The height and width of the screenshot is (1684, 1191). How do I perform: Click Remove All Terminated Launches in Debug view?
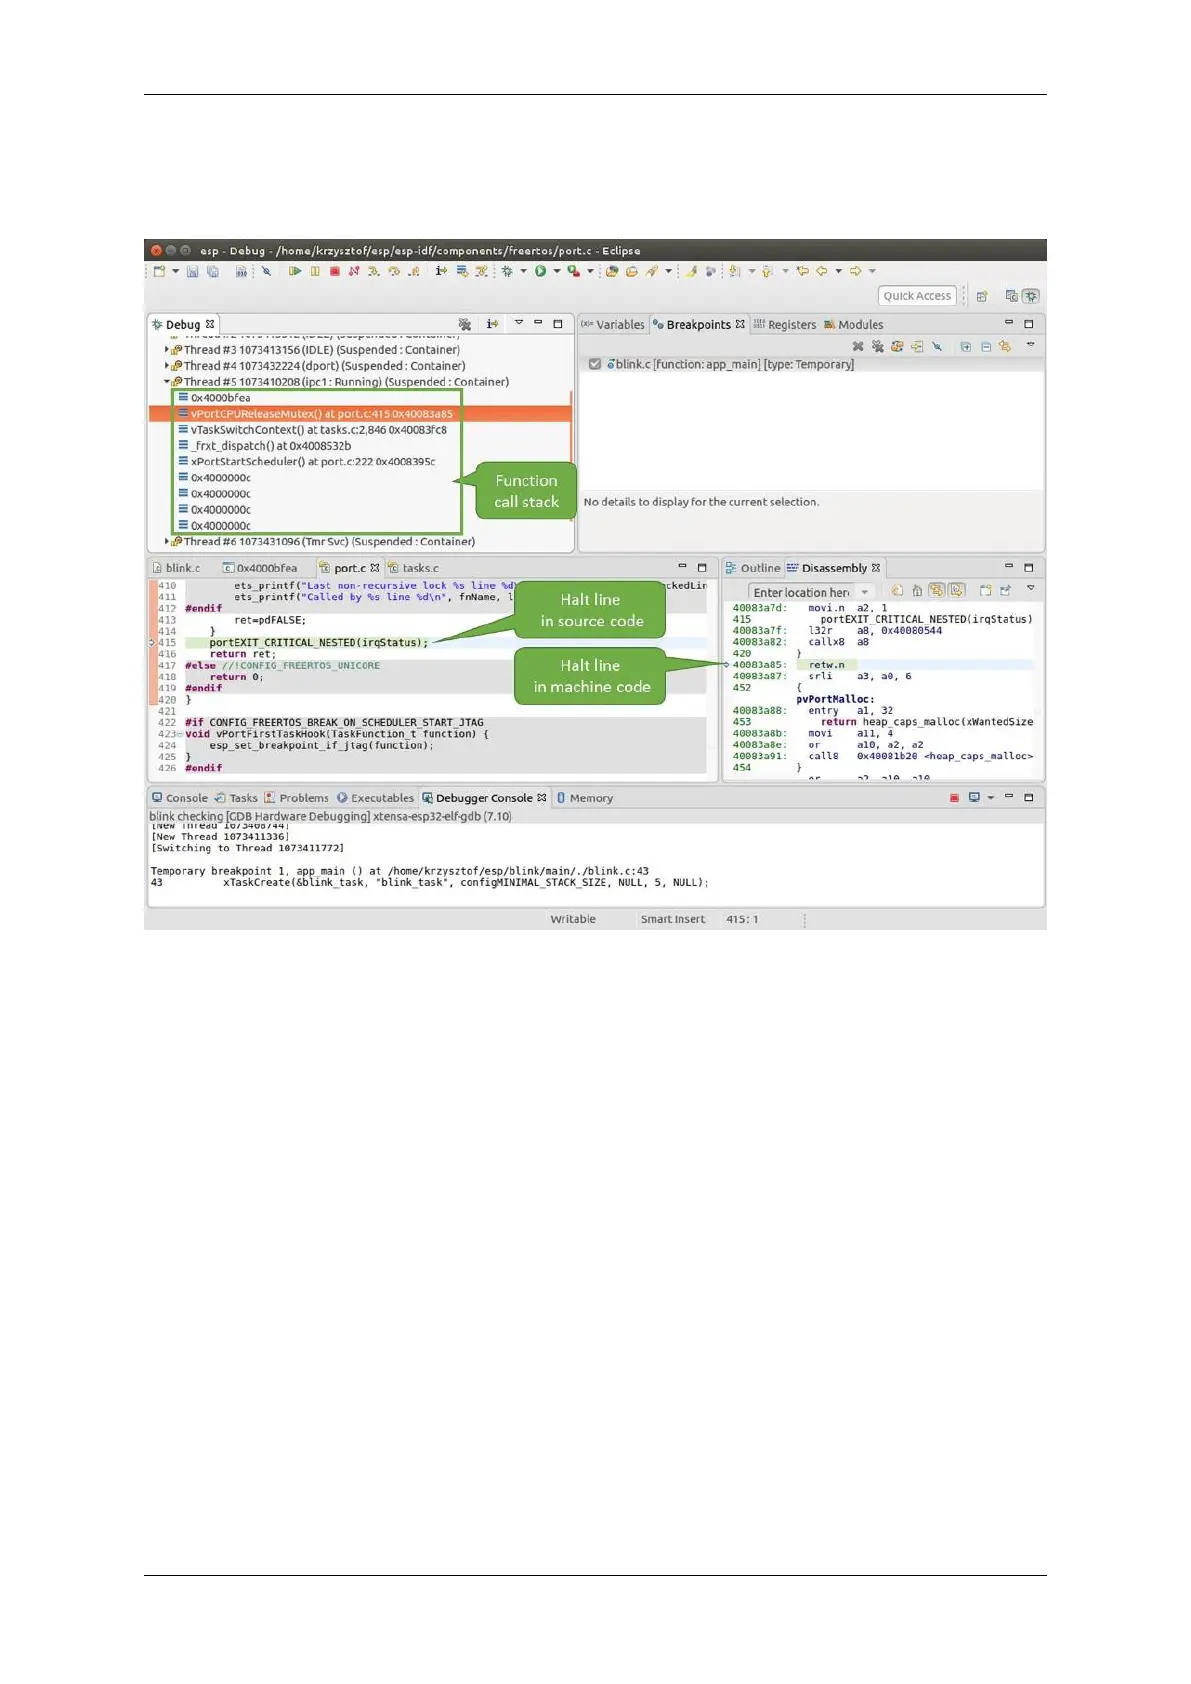point(465,324)
